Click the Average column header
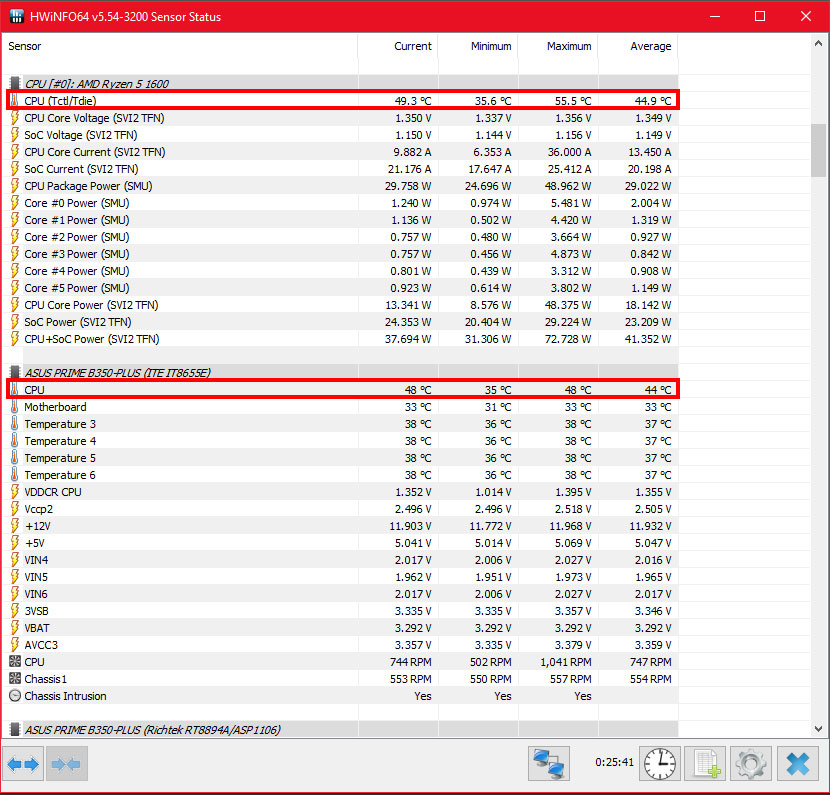 pos(651,46)
